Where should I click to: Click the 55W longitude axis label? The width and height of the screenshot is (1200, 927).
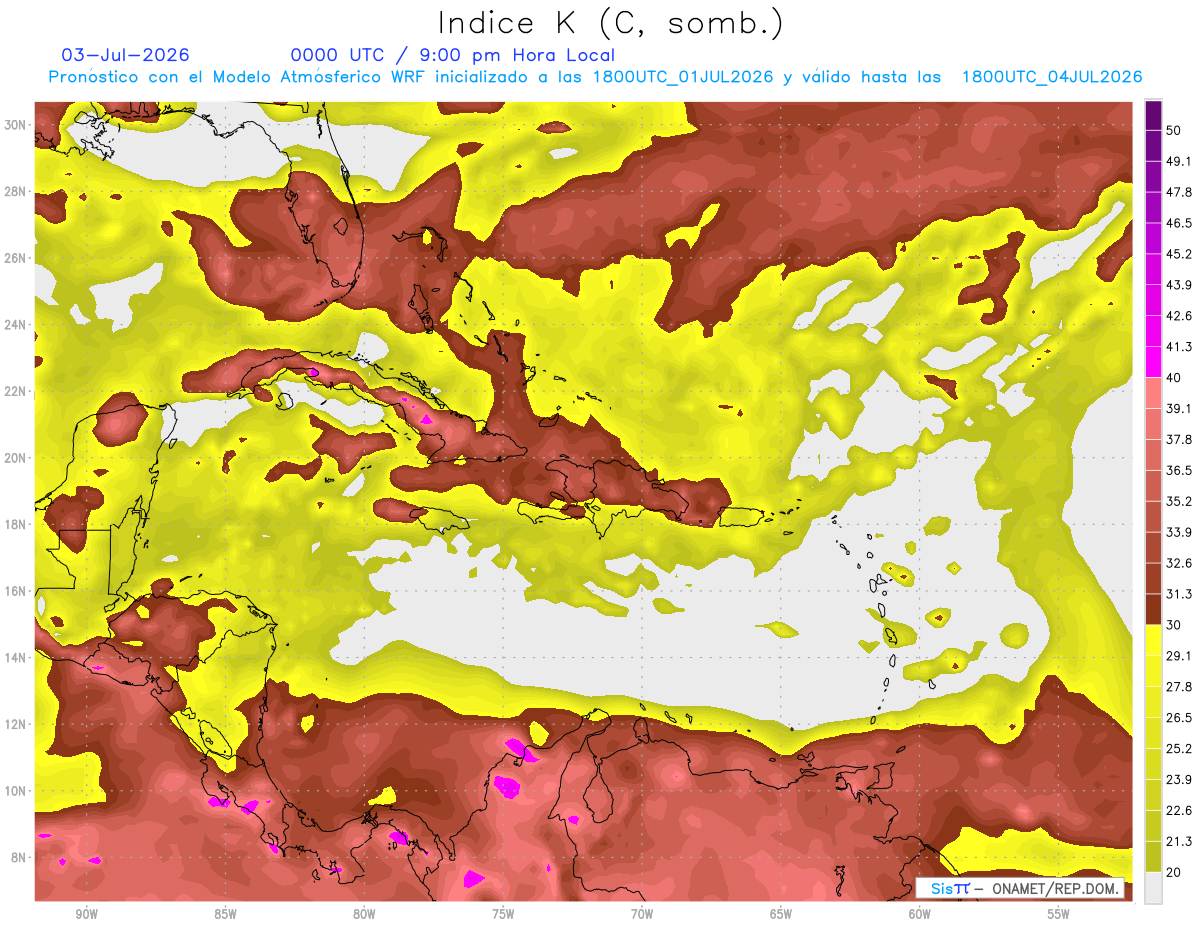pyautogui.click(x=1059, y=914)
